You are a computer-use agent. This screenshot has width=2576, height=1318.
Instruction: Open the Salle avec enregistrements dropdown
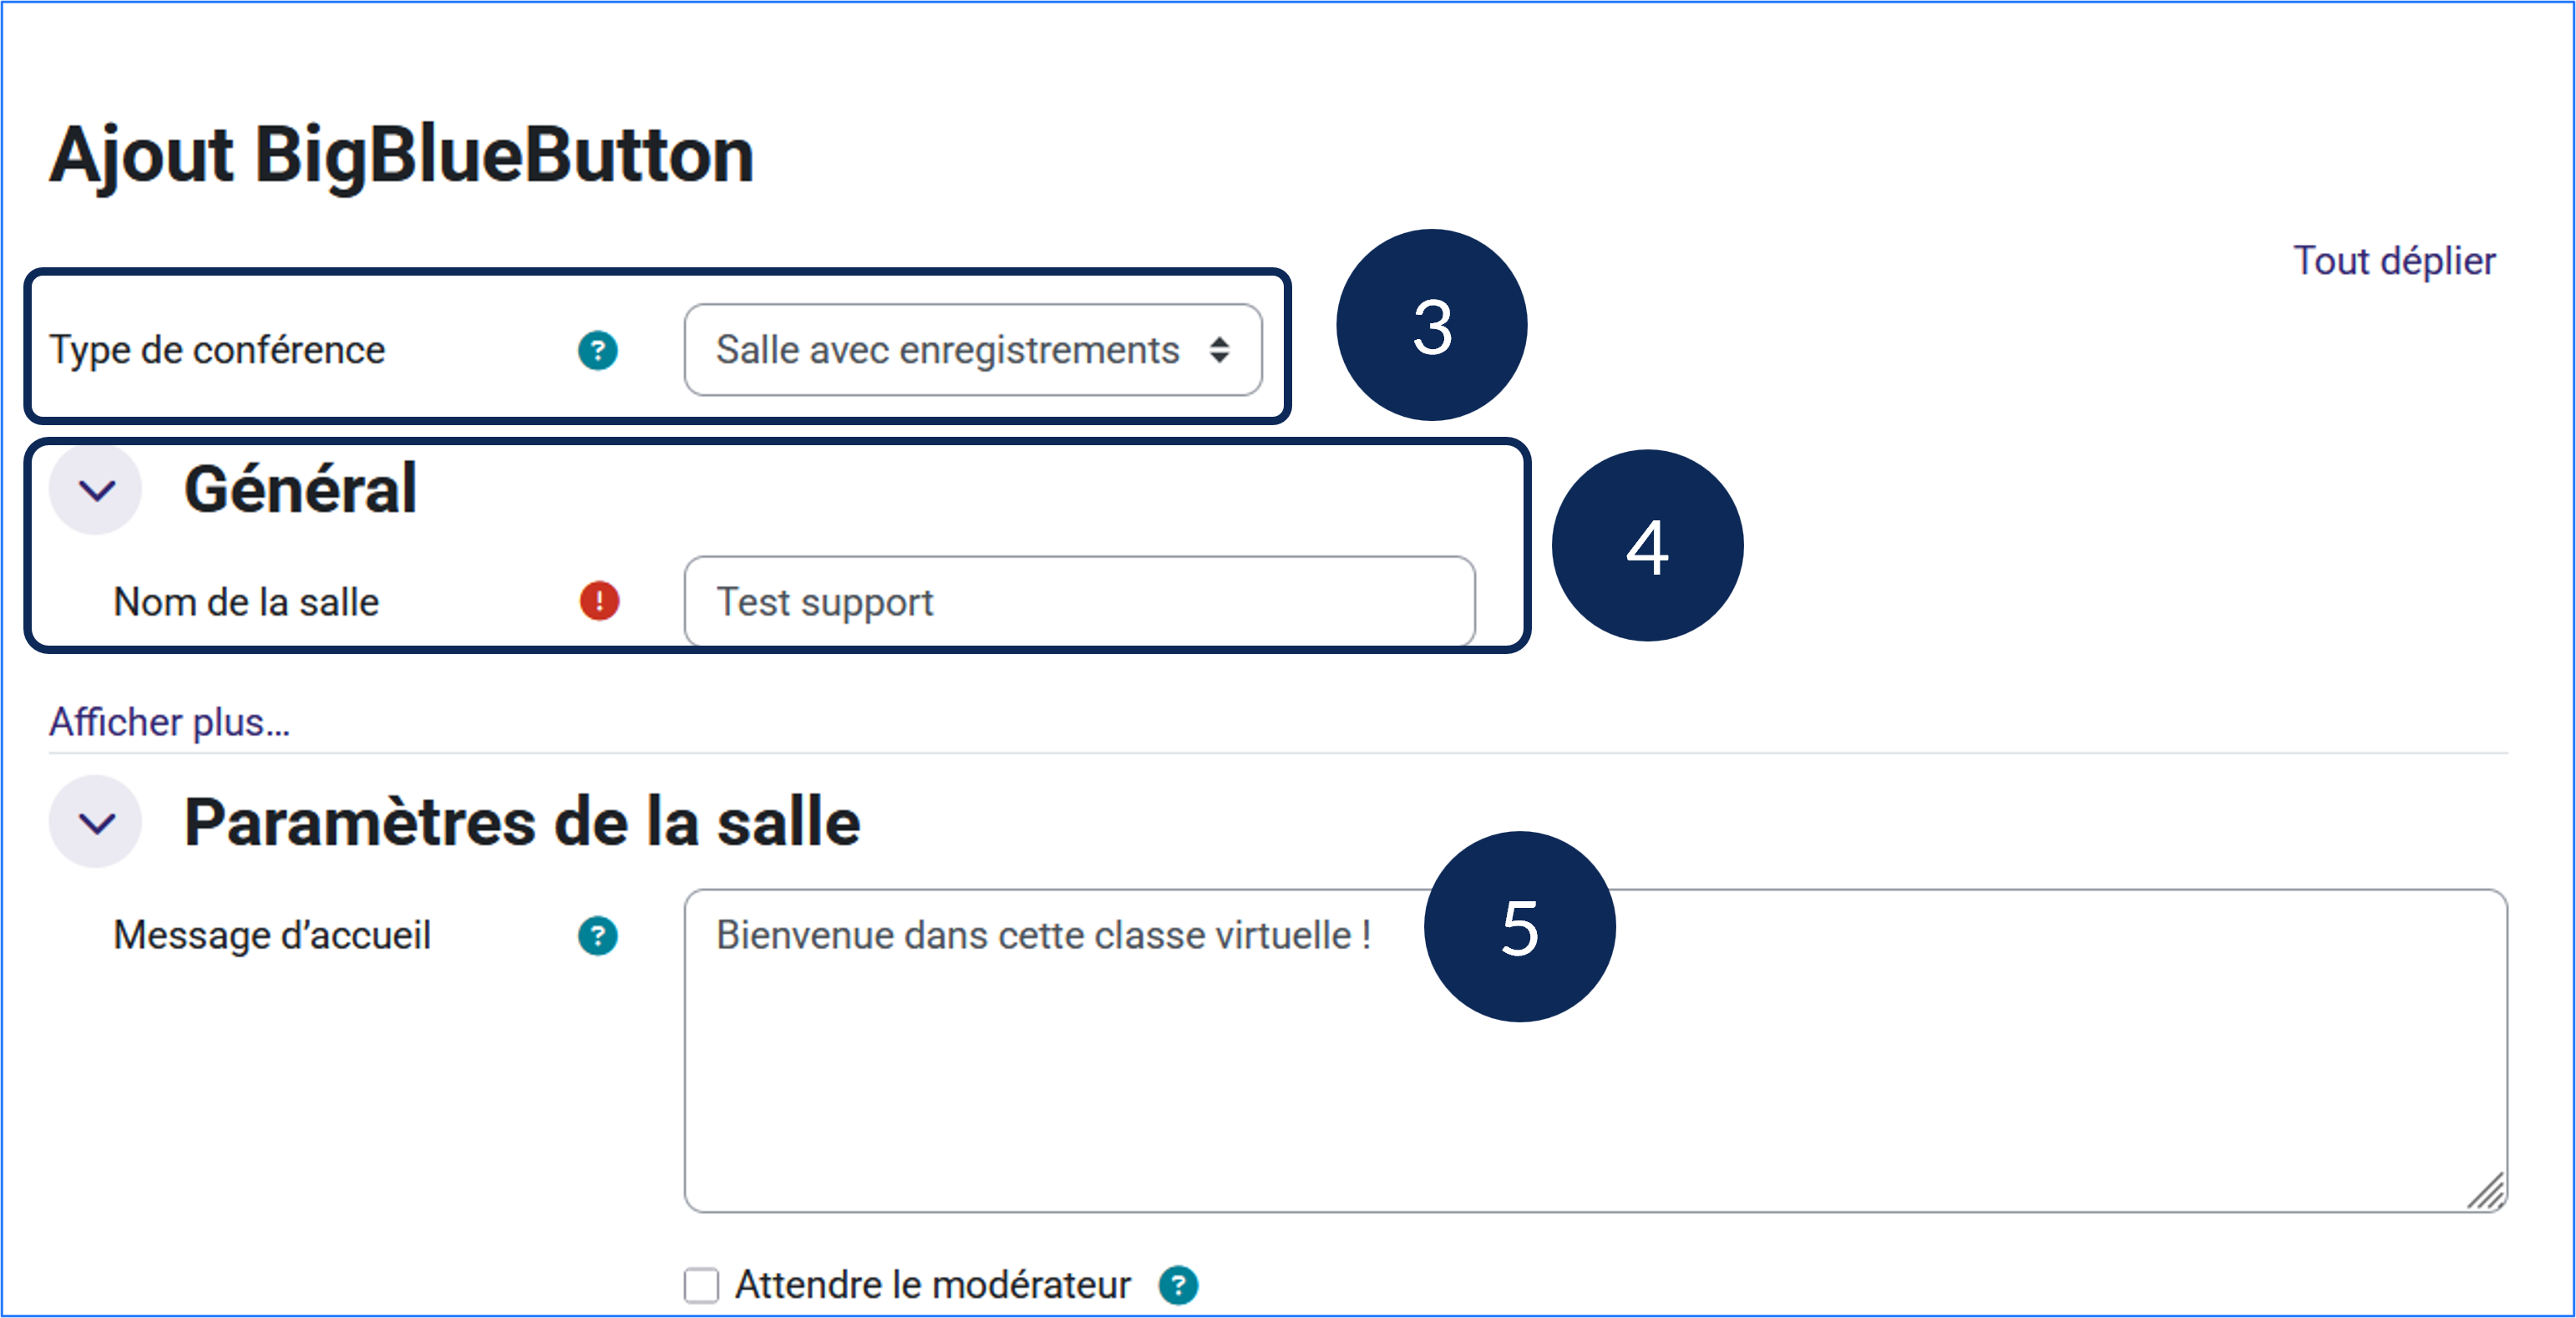tap(972, 351)
